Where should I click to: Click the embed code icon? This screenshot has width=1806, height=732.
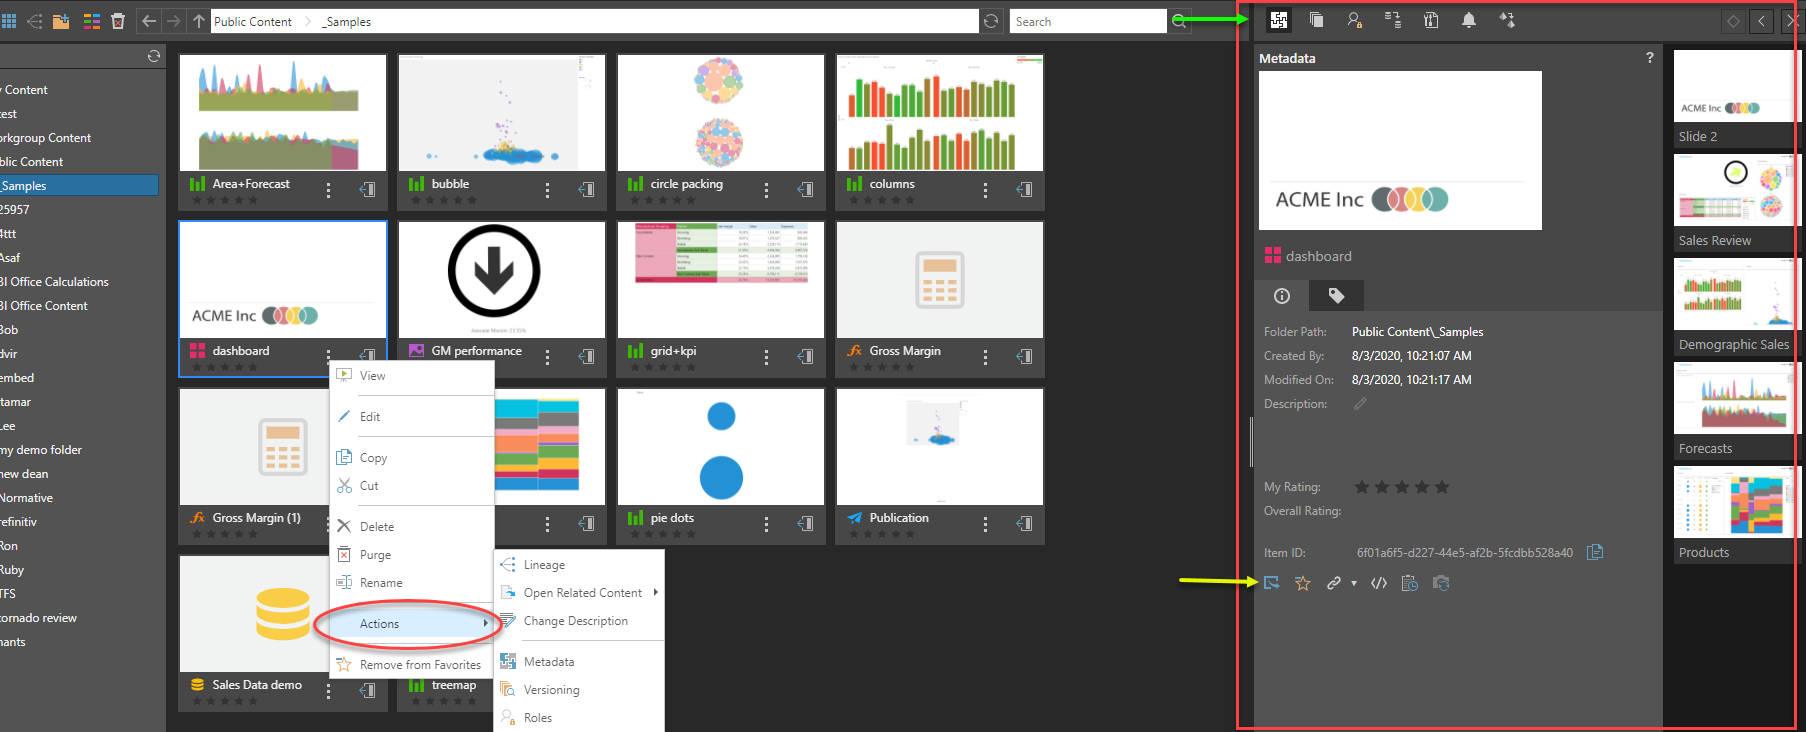coord(1379,583)
